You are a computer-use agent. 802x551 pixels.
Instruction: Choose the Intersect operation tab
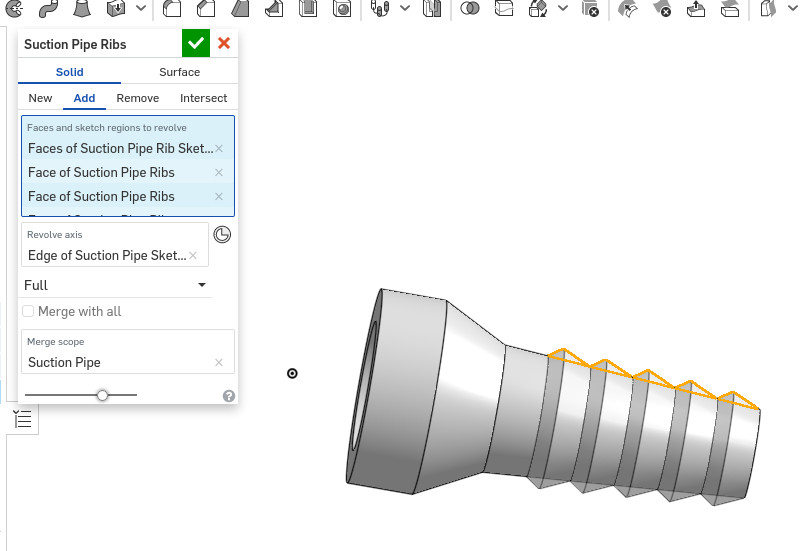click(x=204, y=98)
